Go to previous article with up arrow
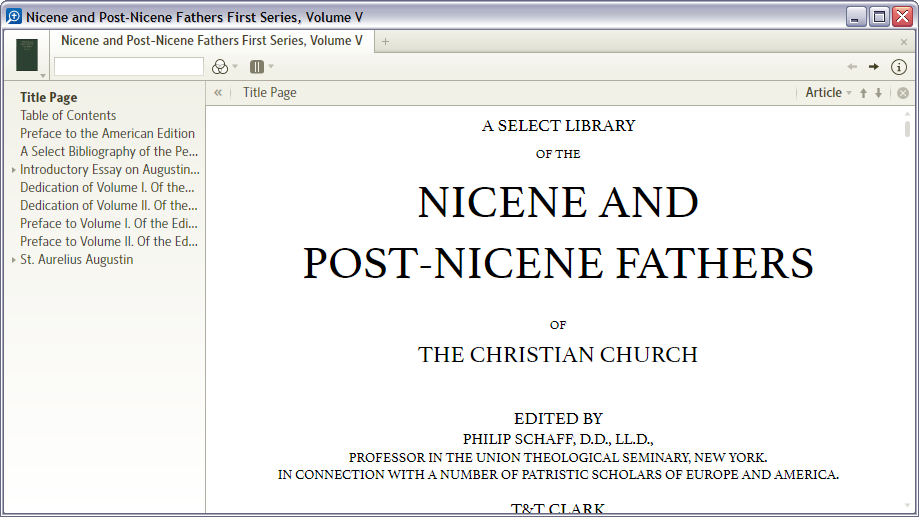 (863, 93)
